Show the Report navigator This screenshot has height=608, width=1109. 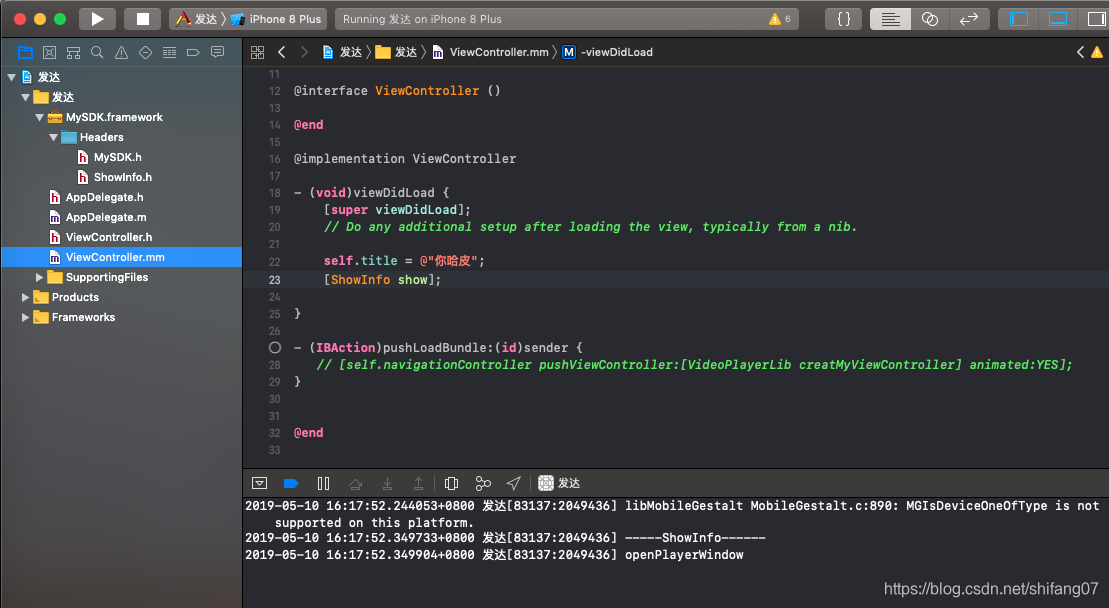[217, 52]
